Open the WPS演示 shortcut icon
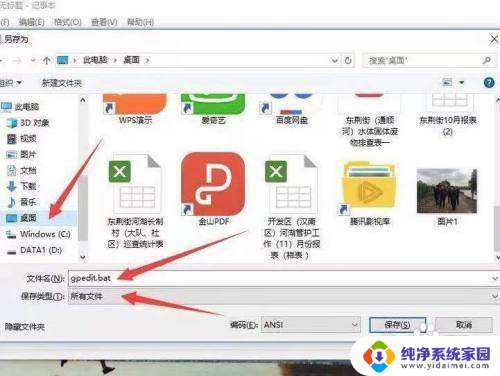 135,104
